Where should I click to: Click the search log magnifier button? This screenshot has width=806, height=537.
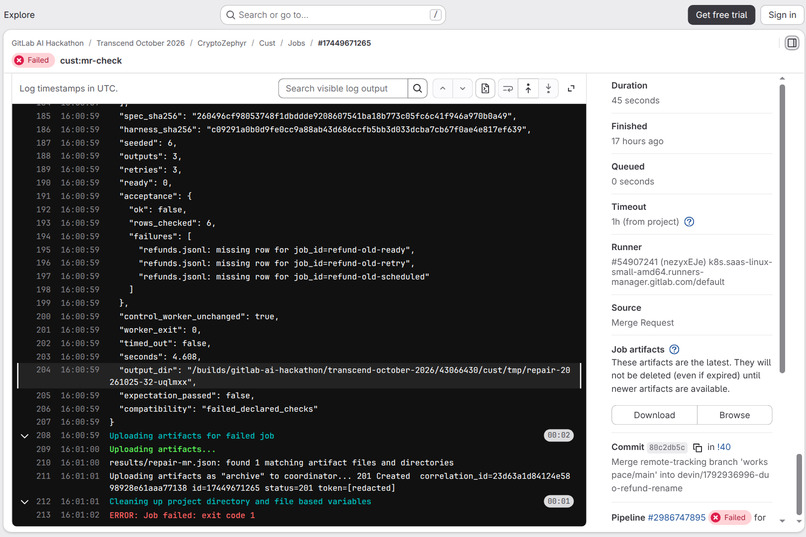417,88
